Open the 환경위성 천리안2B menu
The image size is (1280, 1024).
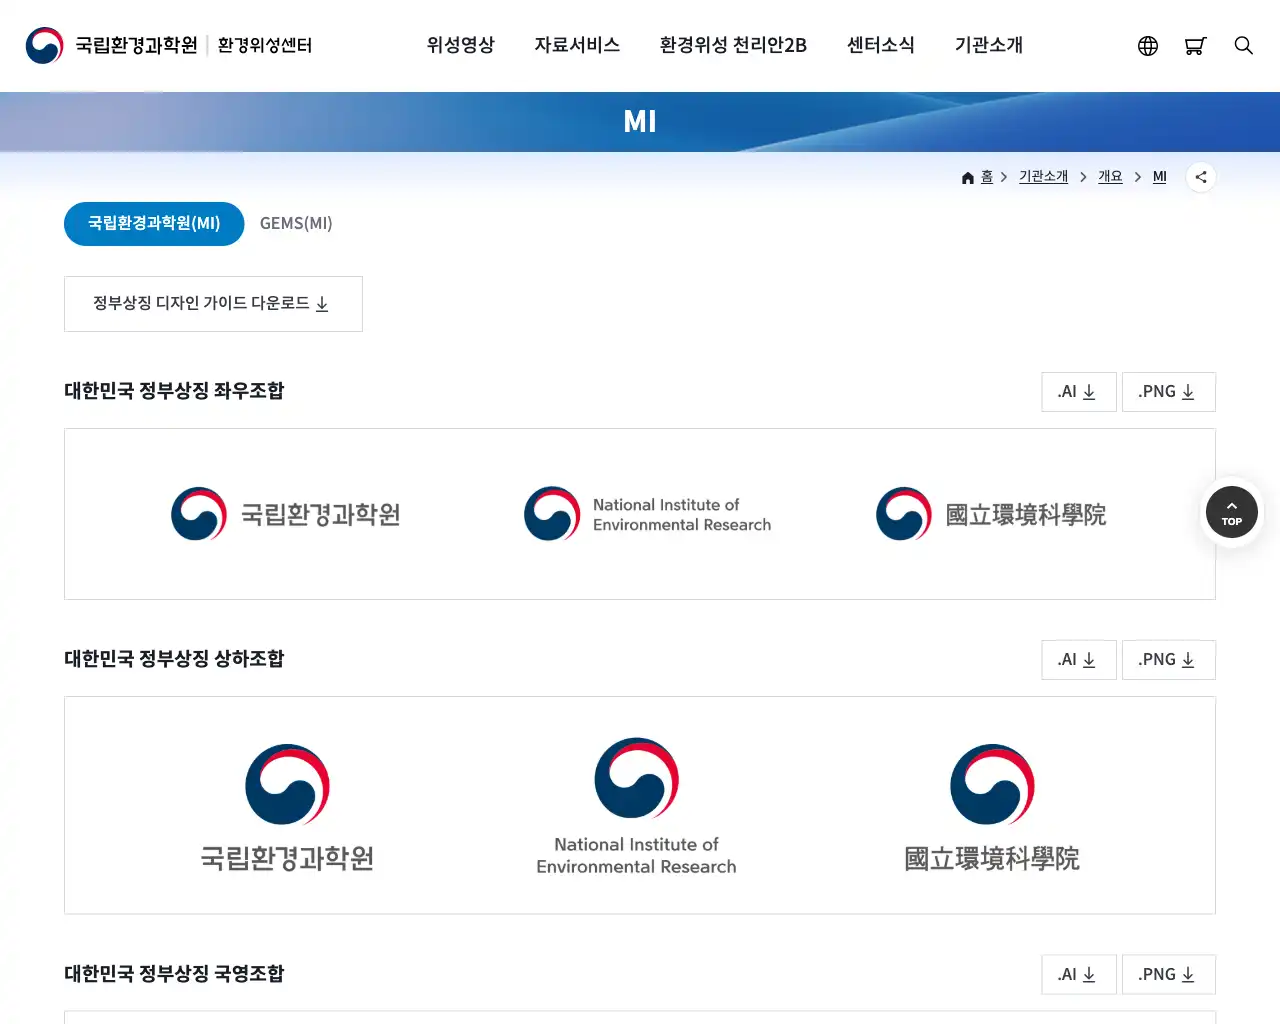coord(733,45)
